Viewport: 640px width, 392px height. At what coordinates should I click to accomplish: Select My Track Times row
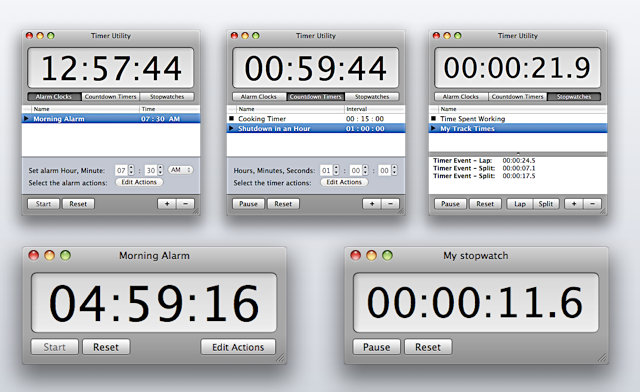(x=518, y=129)
